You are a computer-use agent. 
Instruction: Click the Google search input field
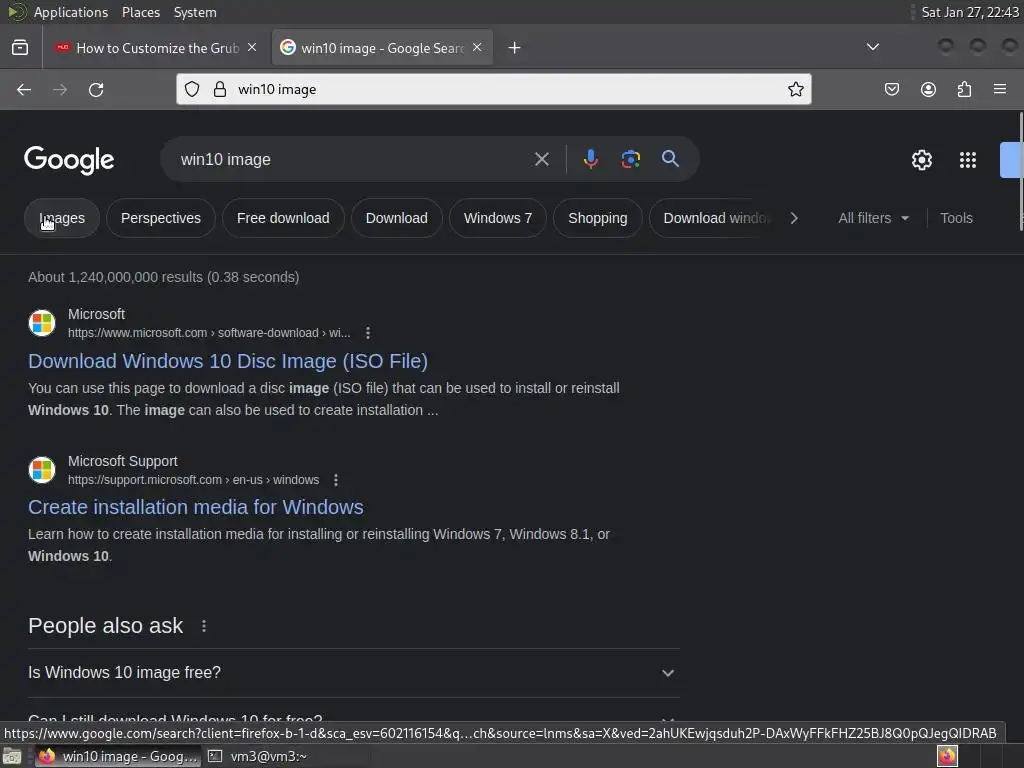[353, 159]
